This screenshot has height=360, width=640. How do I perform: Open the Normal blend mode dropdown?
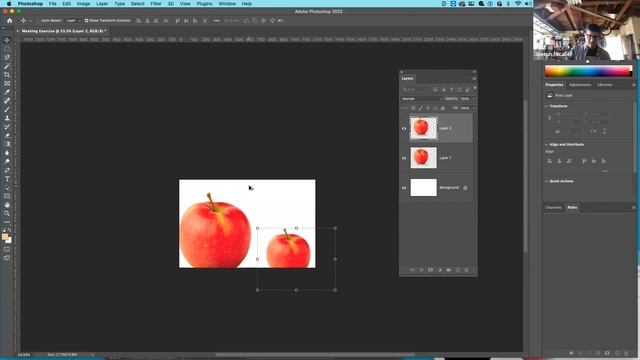point(422,99)
